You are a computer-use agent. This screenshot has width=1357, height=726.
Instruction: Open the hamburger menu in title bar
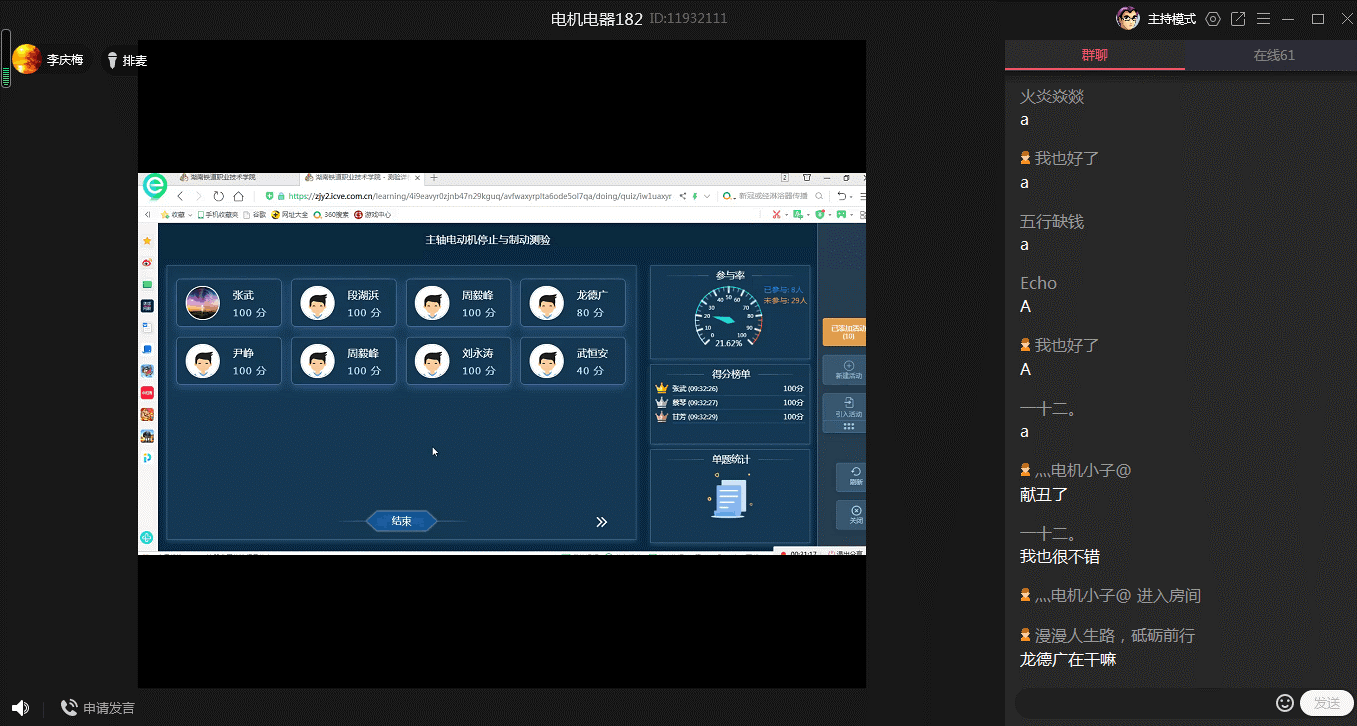1264,19
